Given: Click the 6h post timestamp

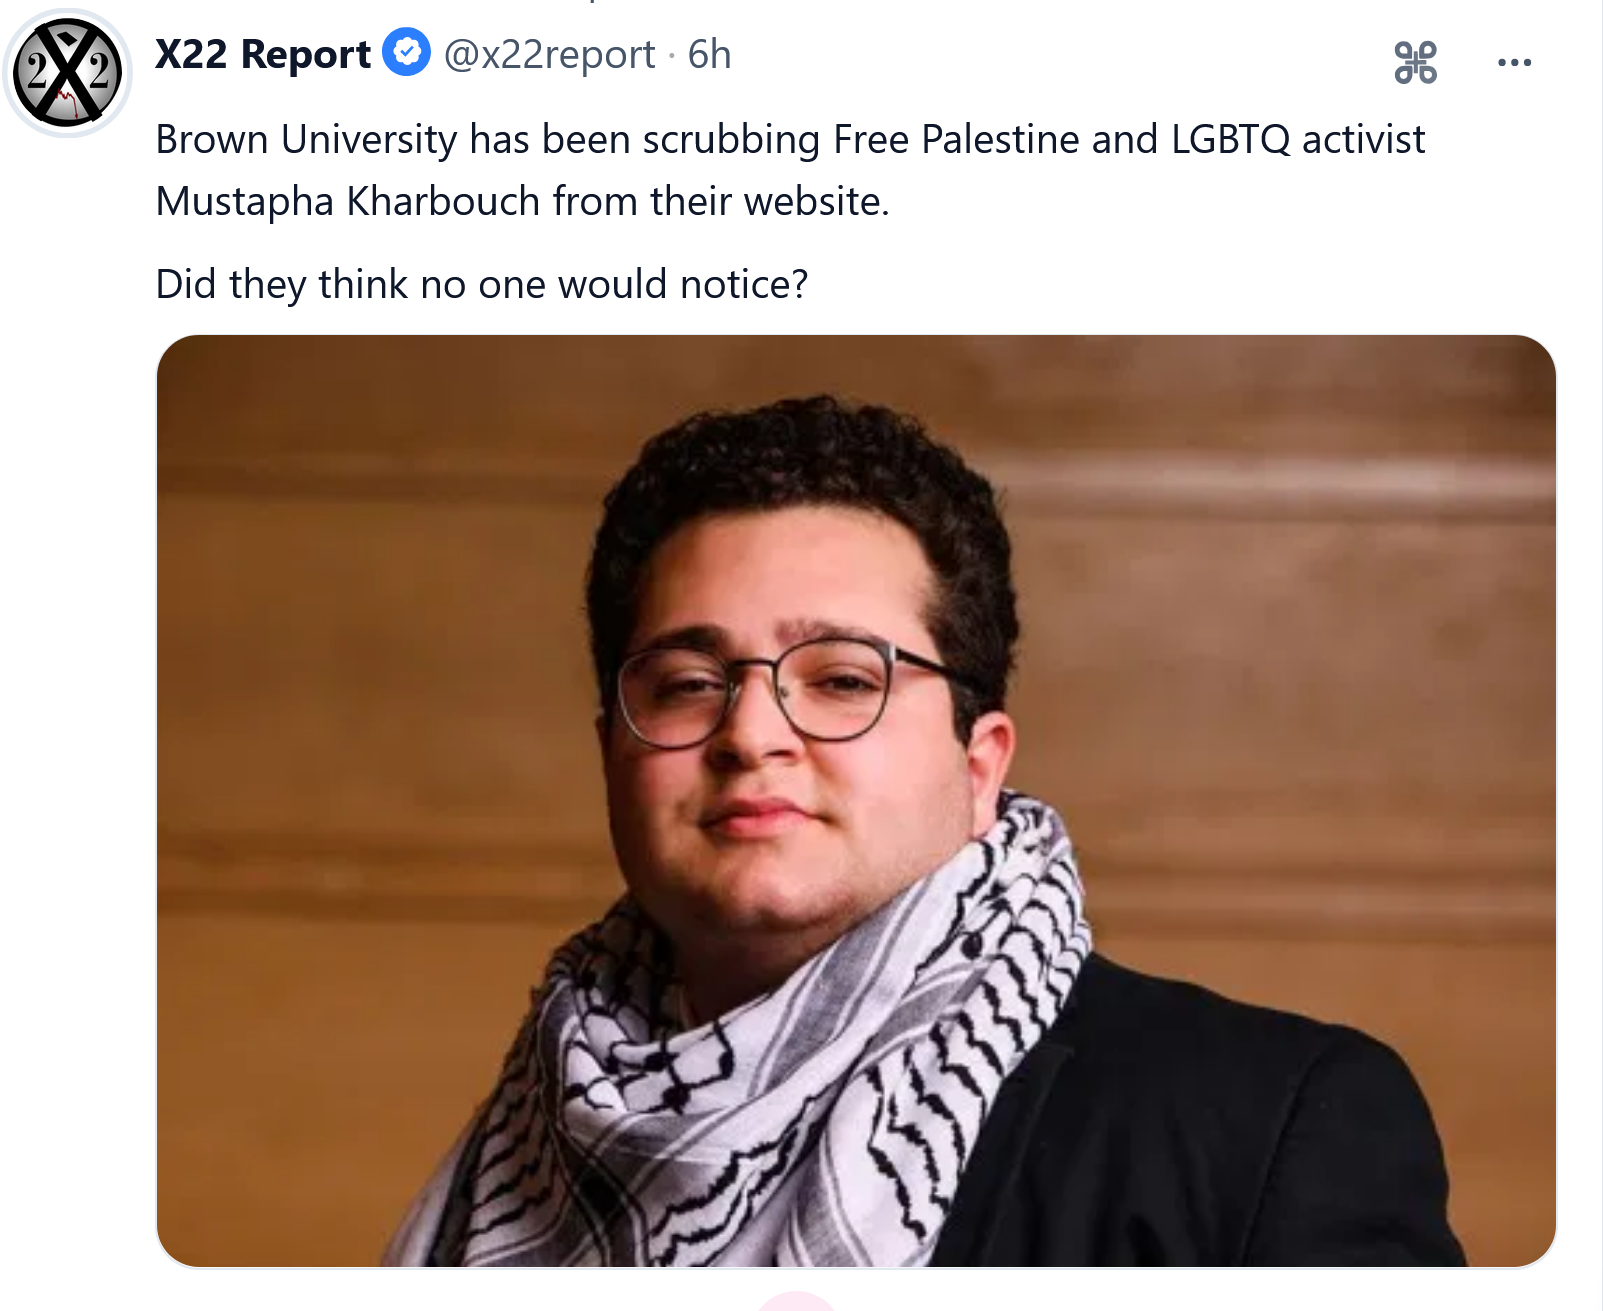Looking at the screenshot, I should [709, 54].
